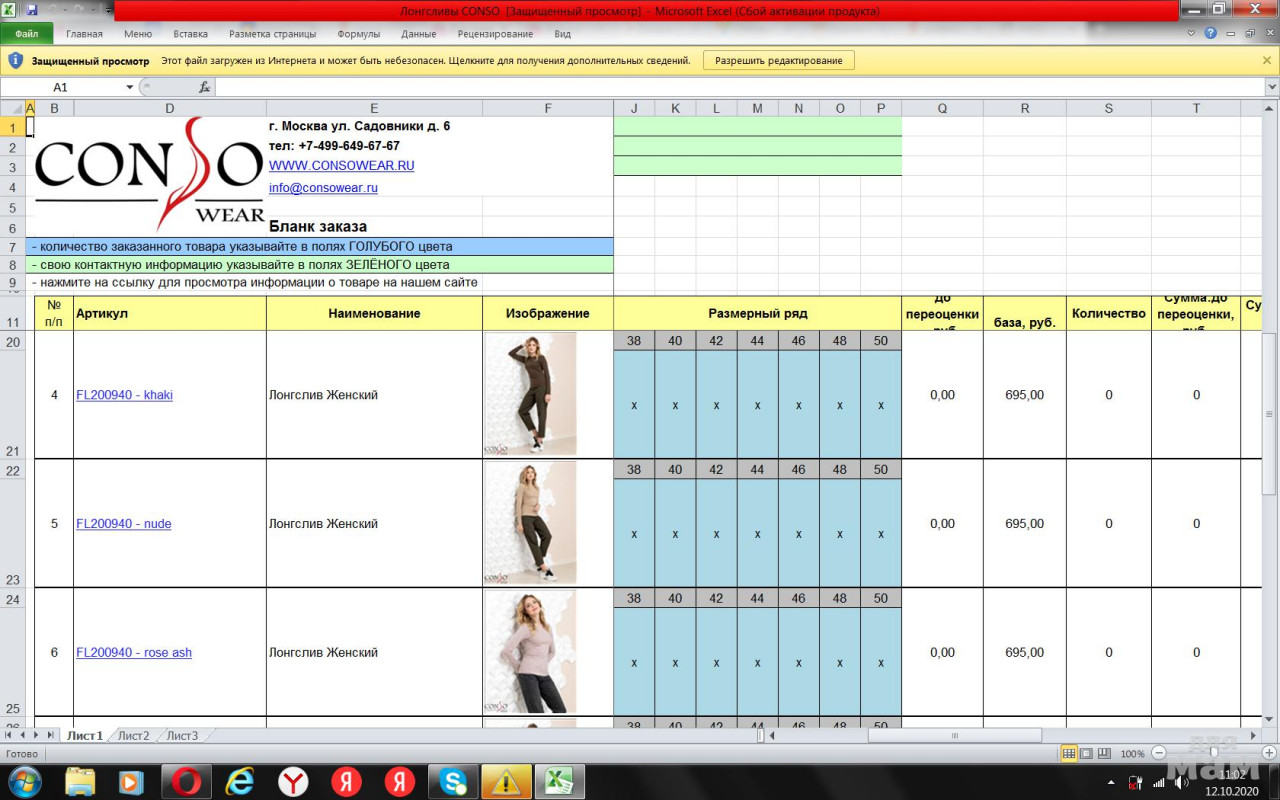Select Normal view mode in status bar

point(1070,753)
